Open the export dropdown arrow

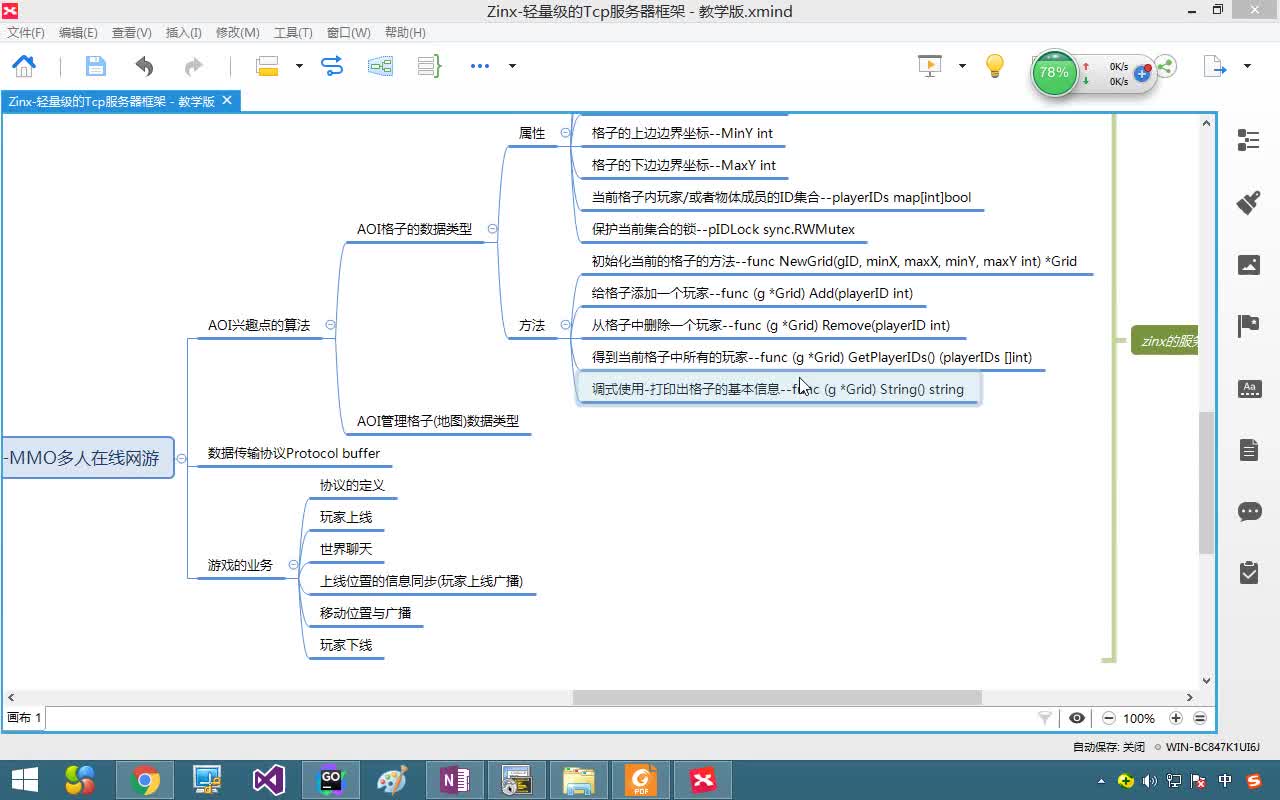[1247, 66]
